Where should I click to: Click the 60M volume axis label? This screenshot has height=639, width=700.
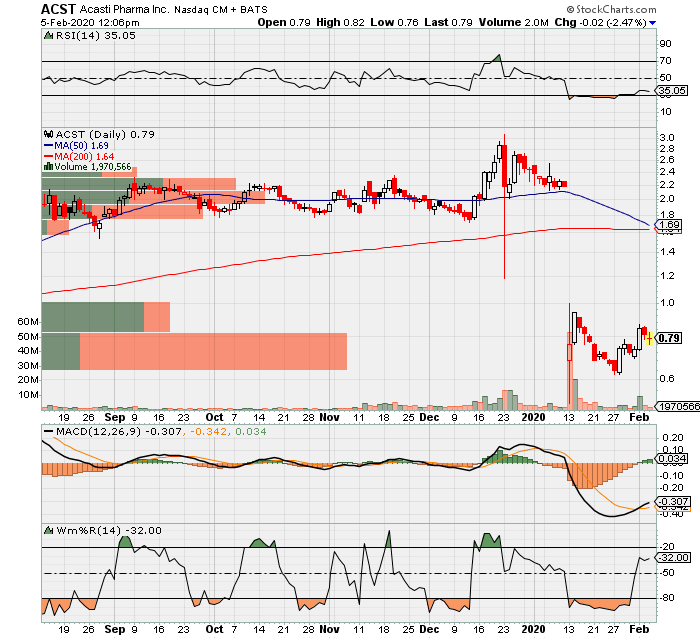(28, 322)
